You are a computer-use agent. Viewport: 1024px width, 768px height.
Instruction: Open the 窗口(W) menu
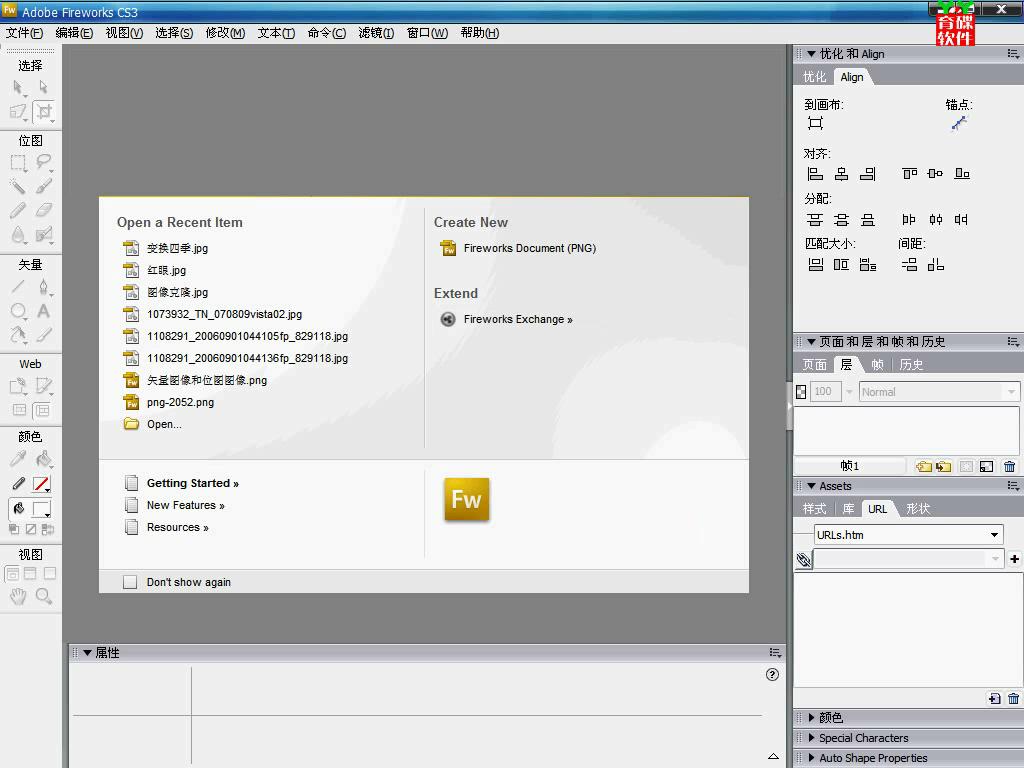427,33
